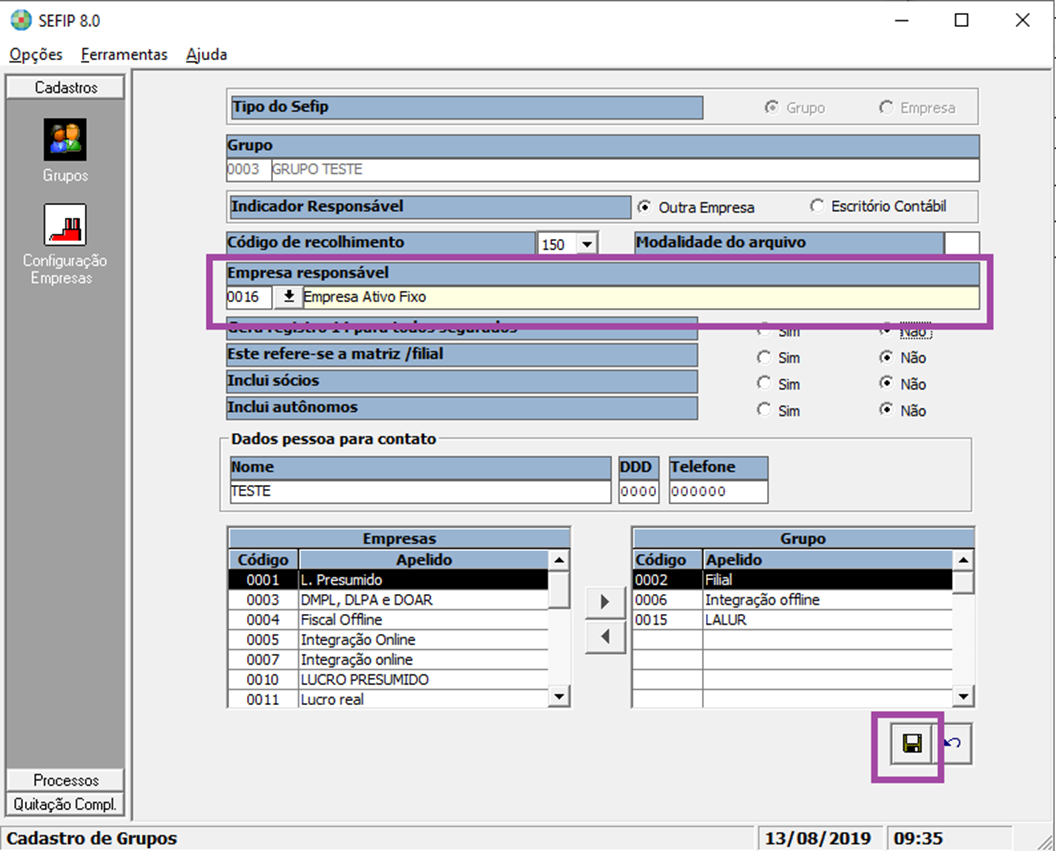Open the Opções menu
The width and height of the screenshot is (1056, 851).
pyautogui.click(x=36, y=55)
